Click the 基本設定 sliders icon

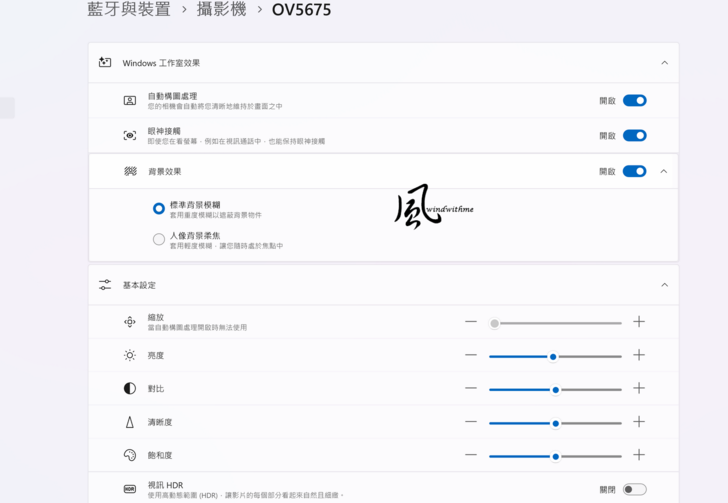click(x=105, y=285)
